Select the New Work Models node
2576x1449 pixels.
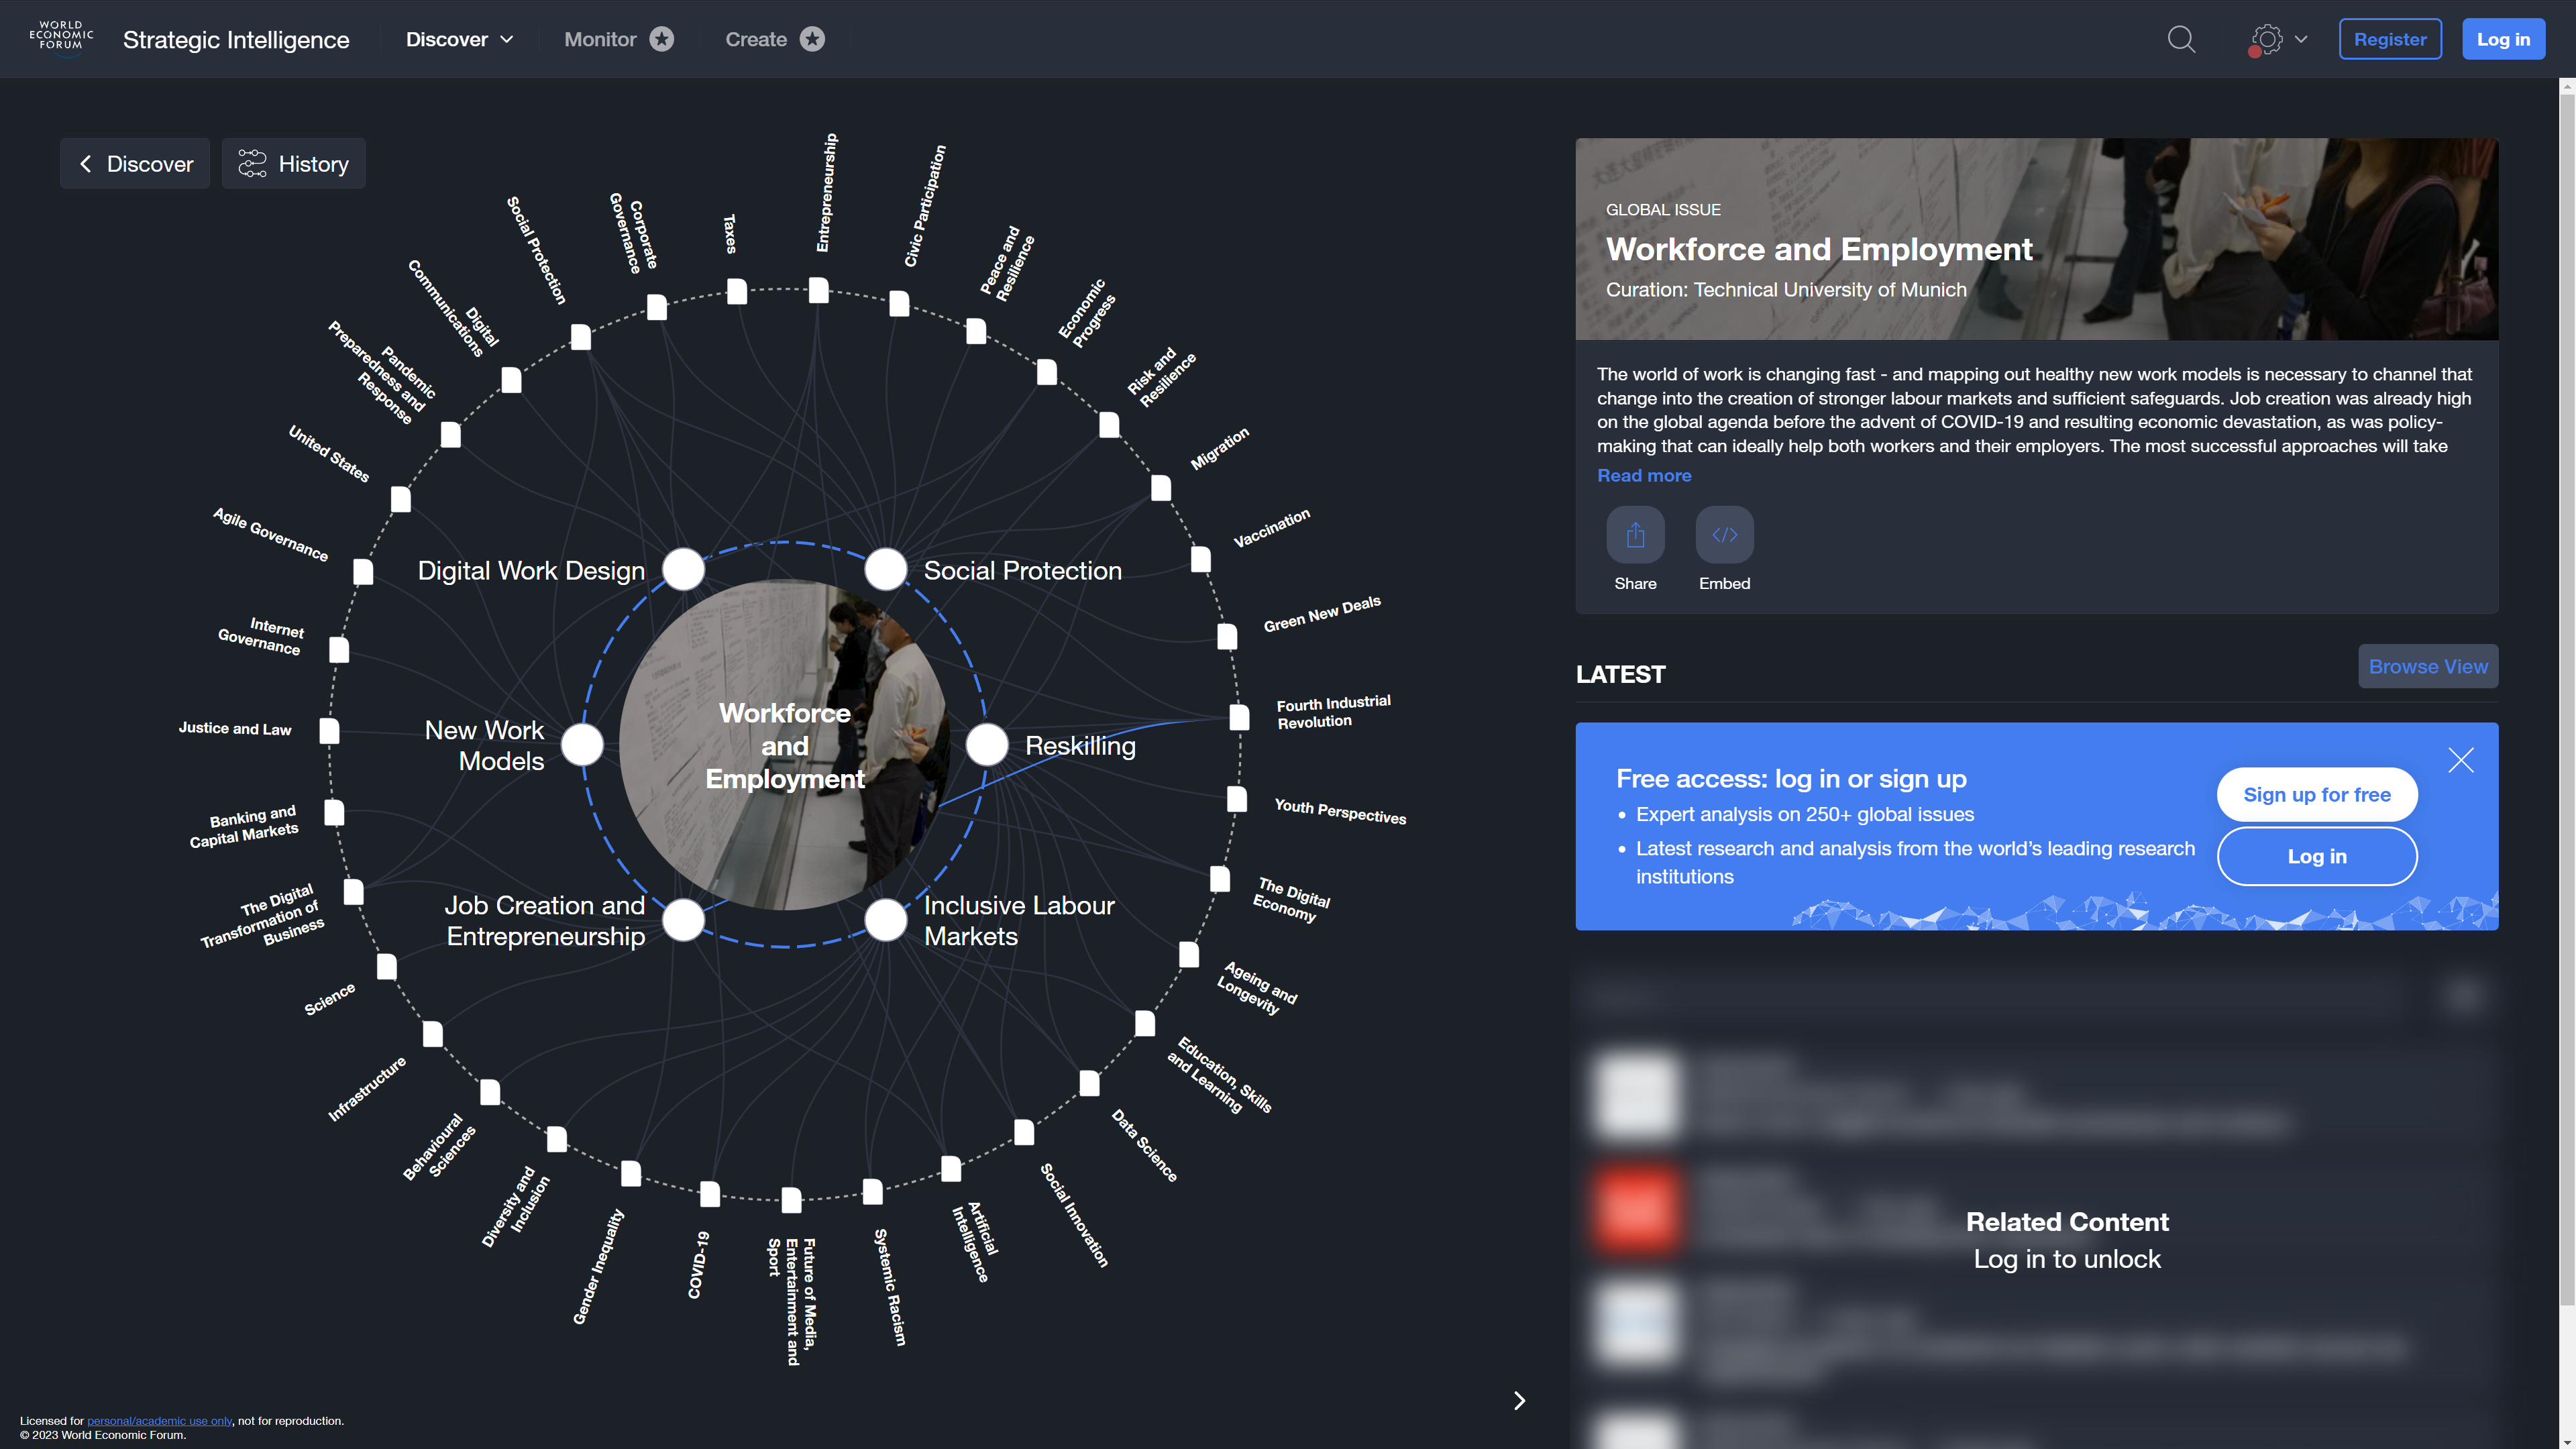(582, 744)
